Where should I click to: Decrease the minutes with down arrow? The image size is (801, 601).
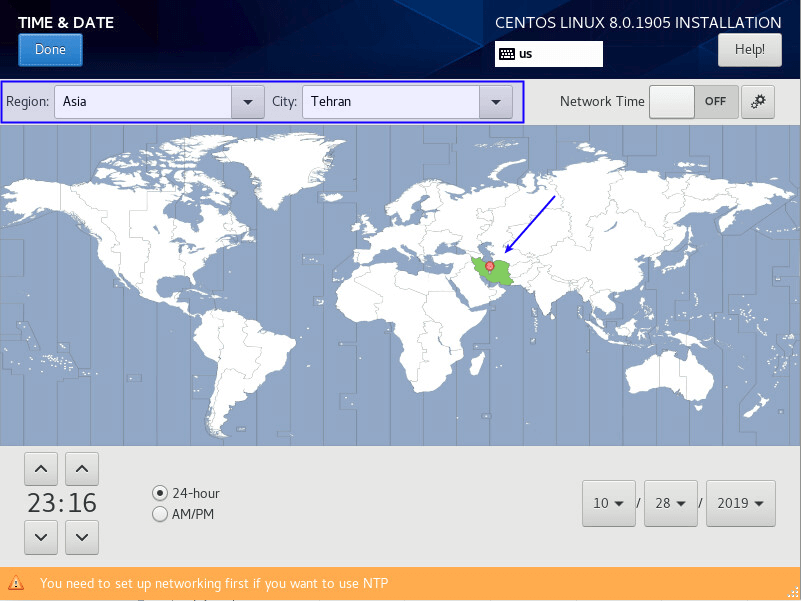(x=82, y=537)
